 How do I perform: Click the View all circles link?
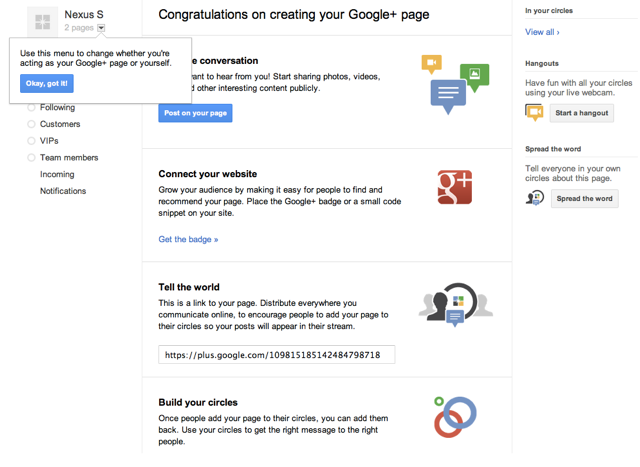click(542, 32)
